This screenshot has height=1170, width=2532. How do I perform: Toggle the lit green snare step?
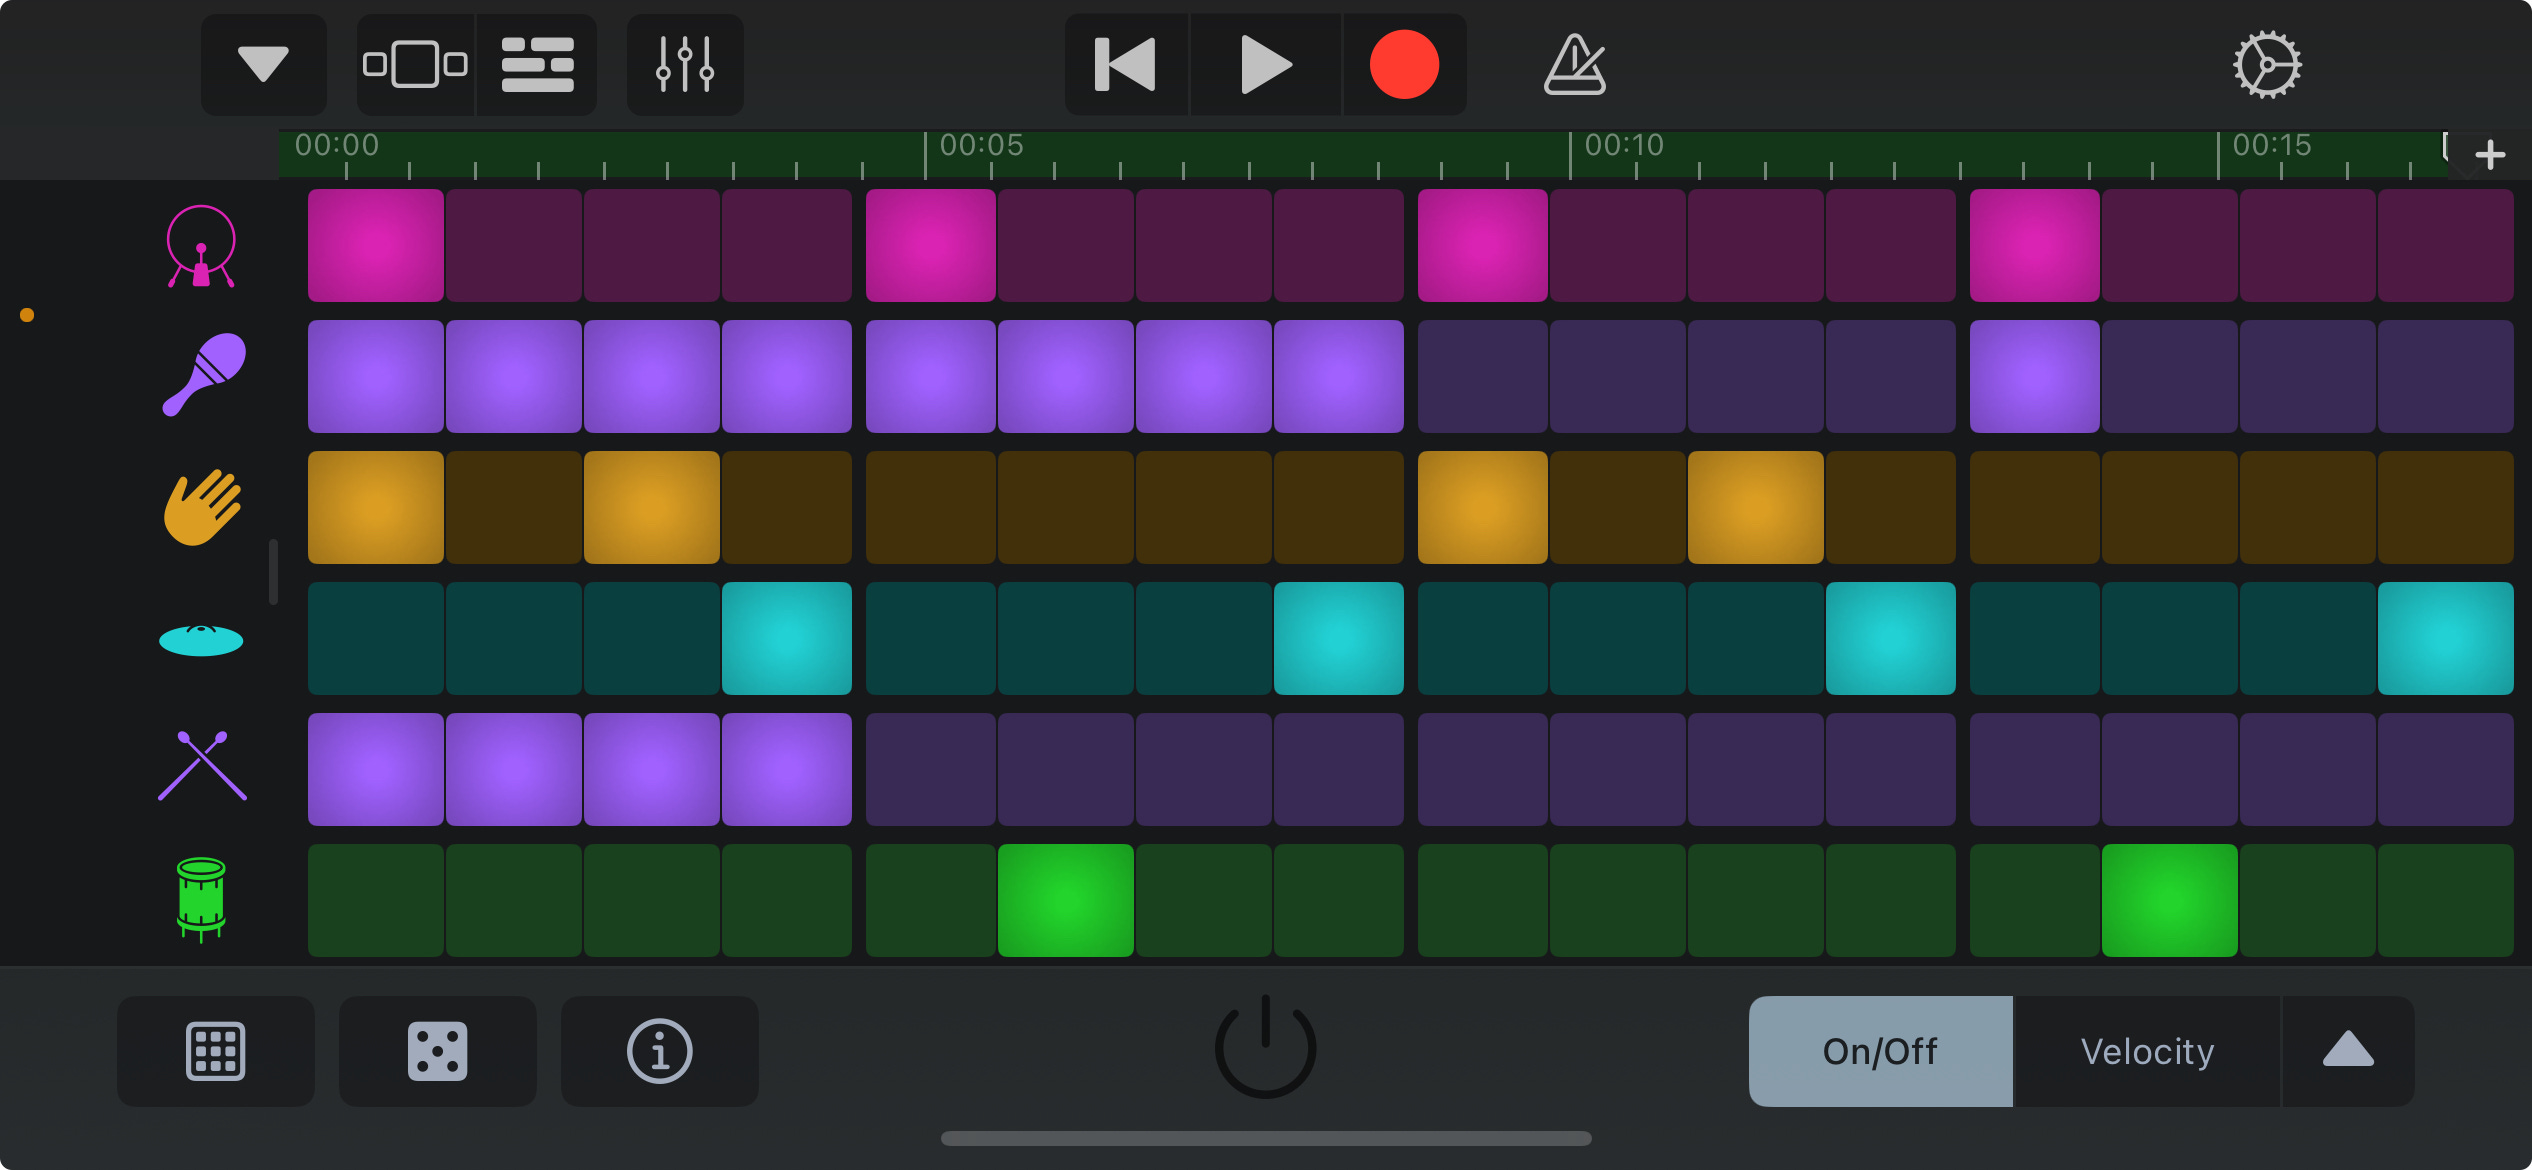(1065, 900)
